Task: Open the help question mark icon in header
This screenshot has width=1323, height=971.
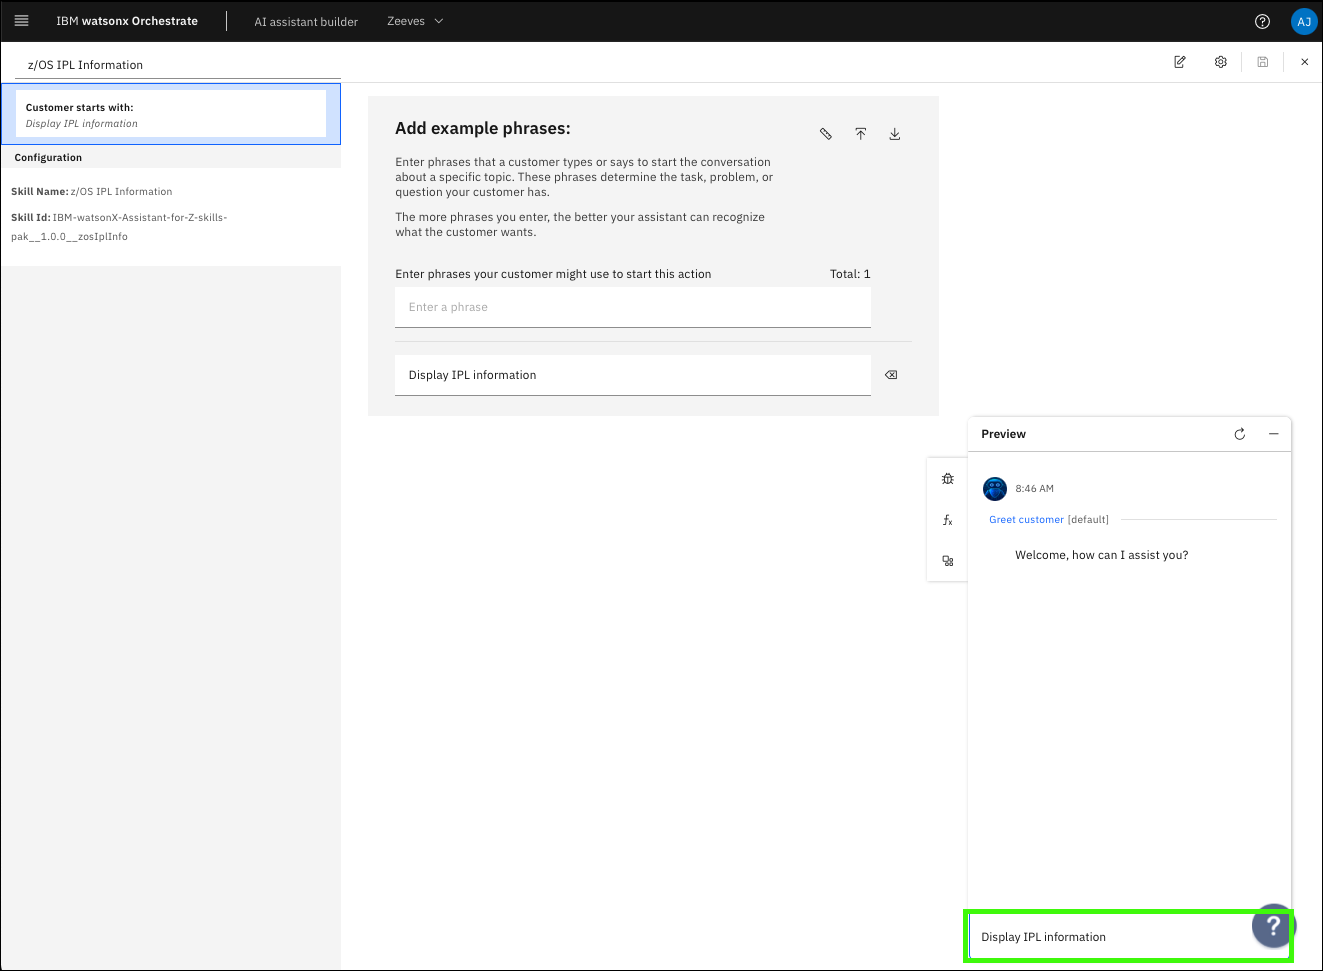Action: click(1262, 21)
